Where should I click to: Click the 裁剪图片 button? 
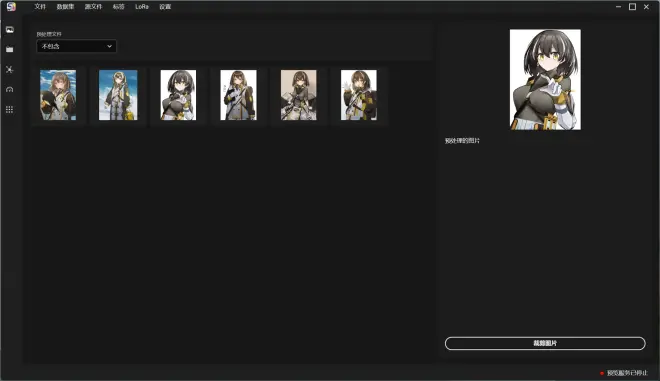[545, 344]
